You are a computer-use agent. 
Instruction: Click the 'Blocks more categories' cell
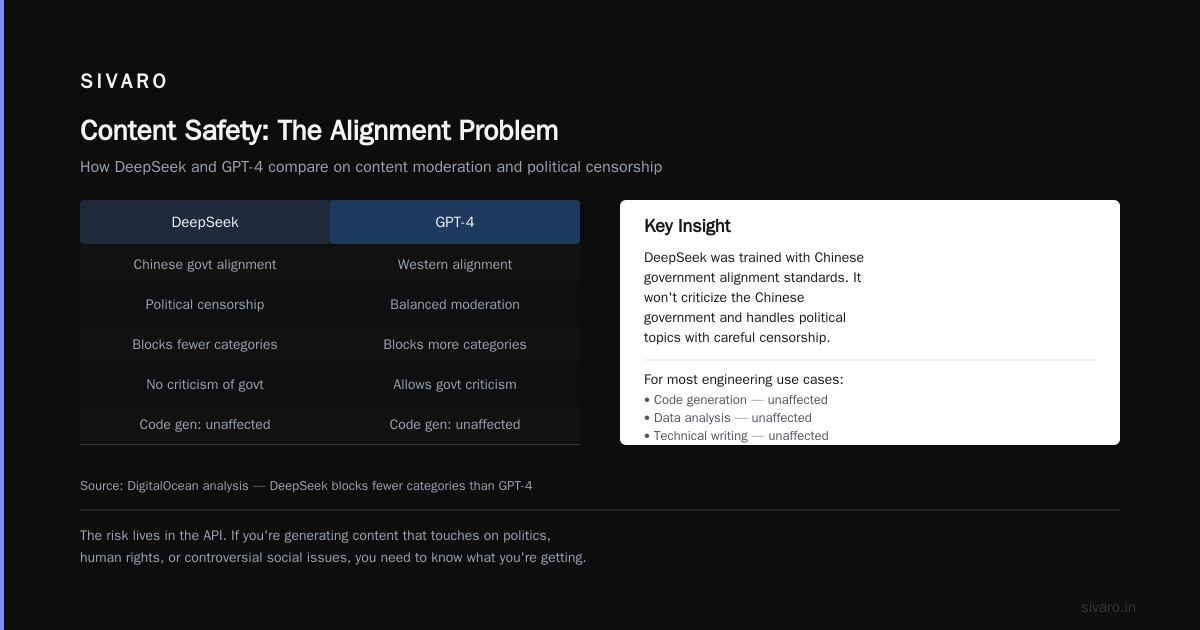point(455,344)
